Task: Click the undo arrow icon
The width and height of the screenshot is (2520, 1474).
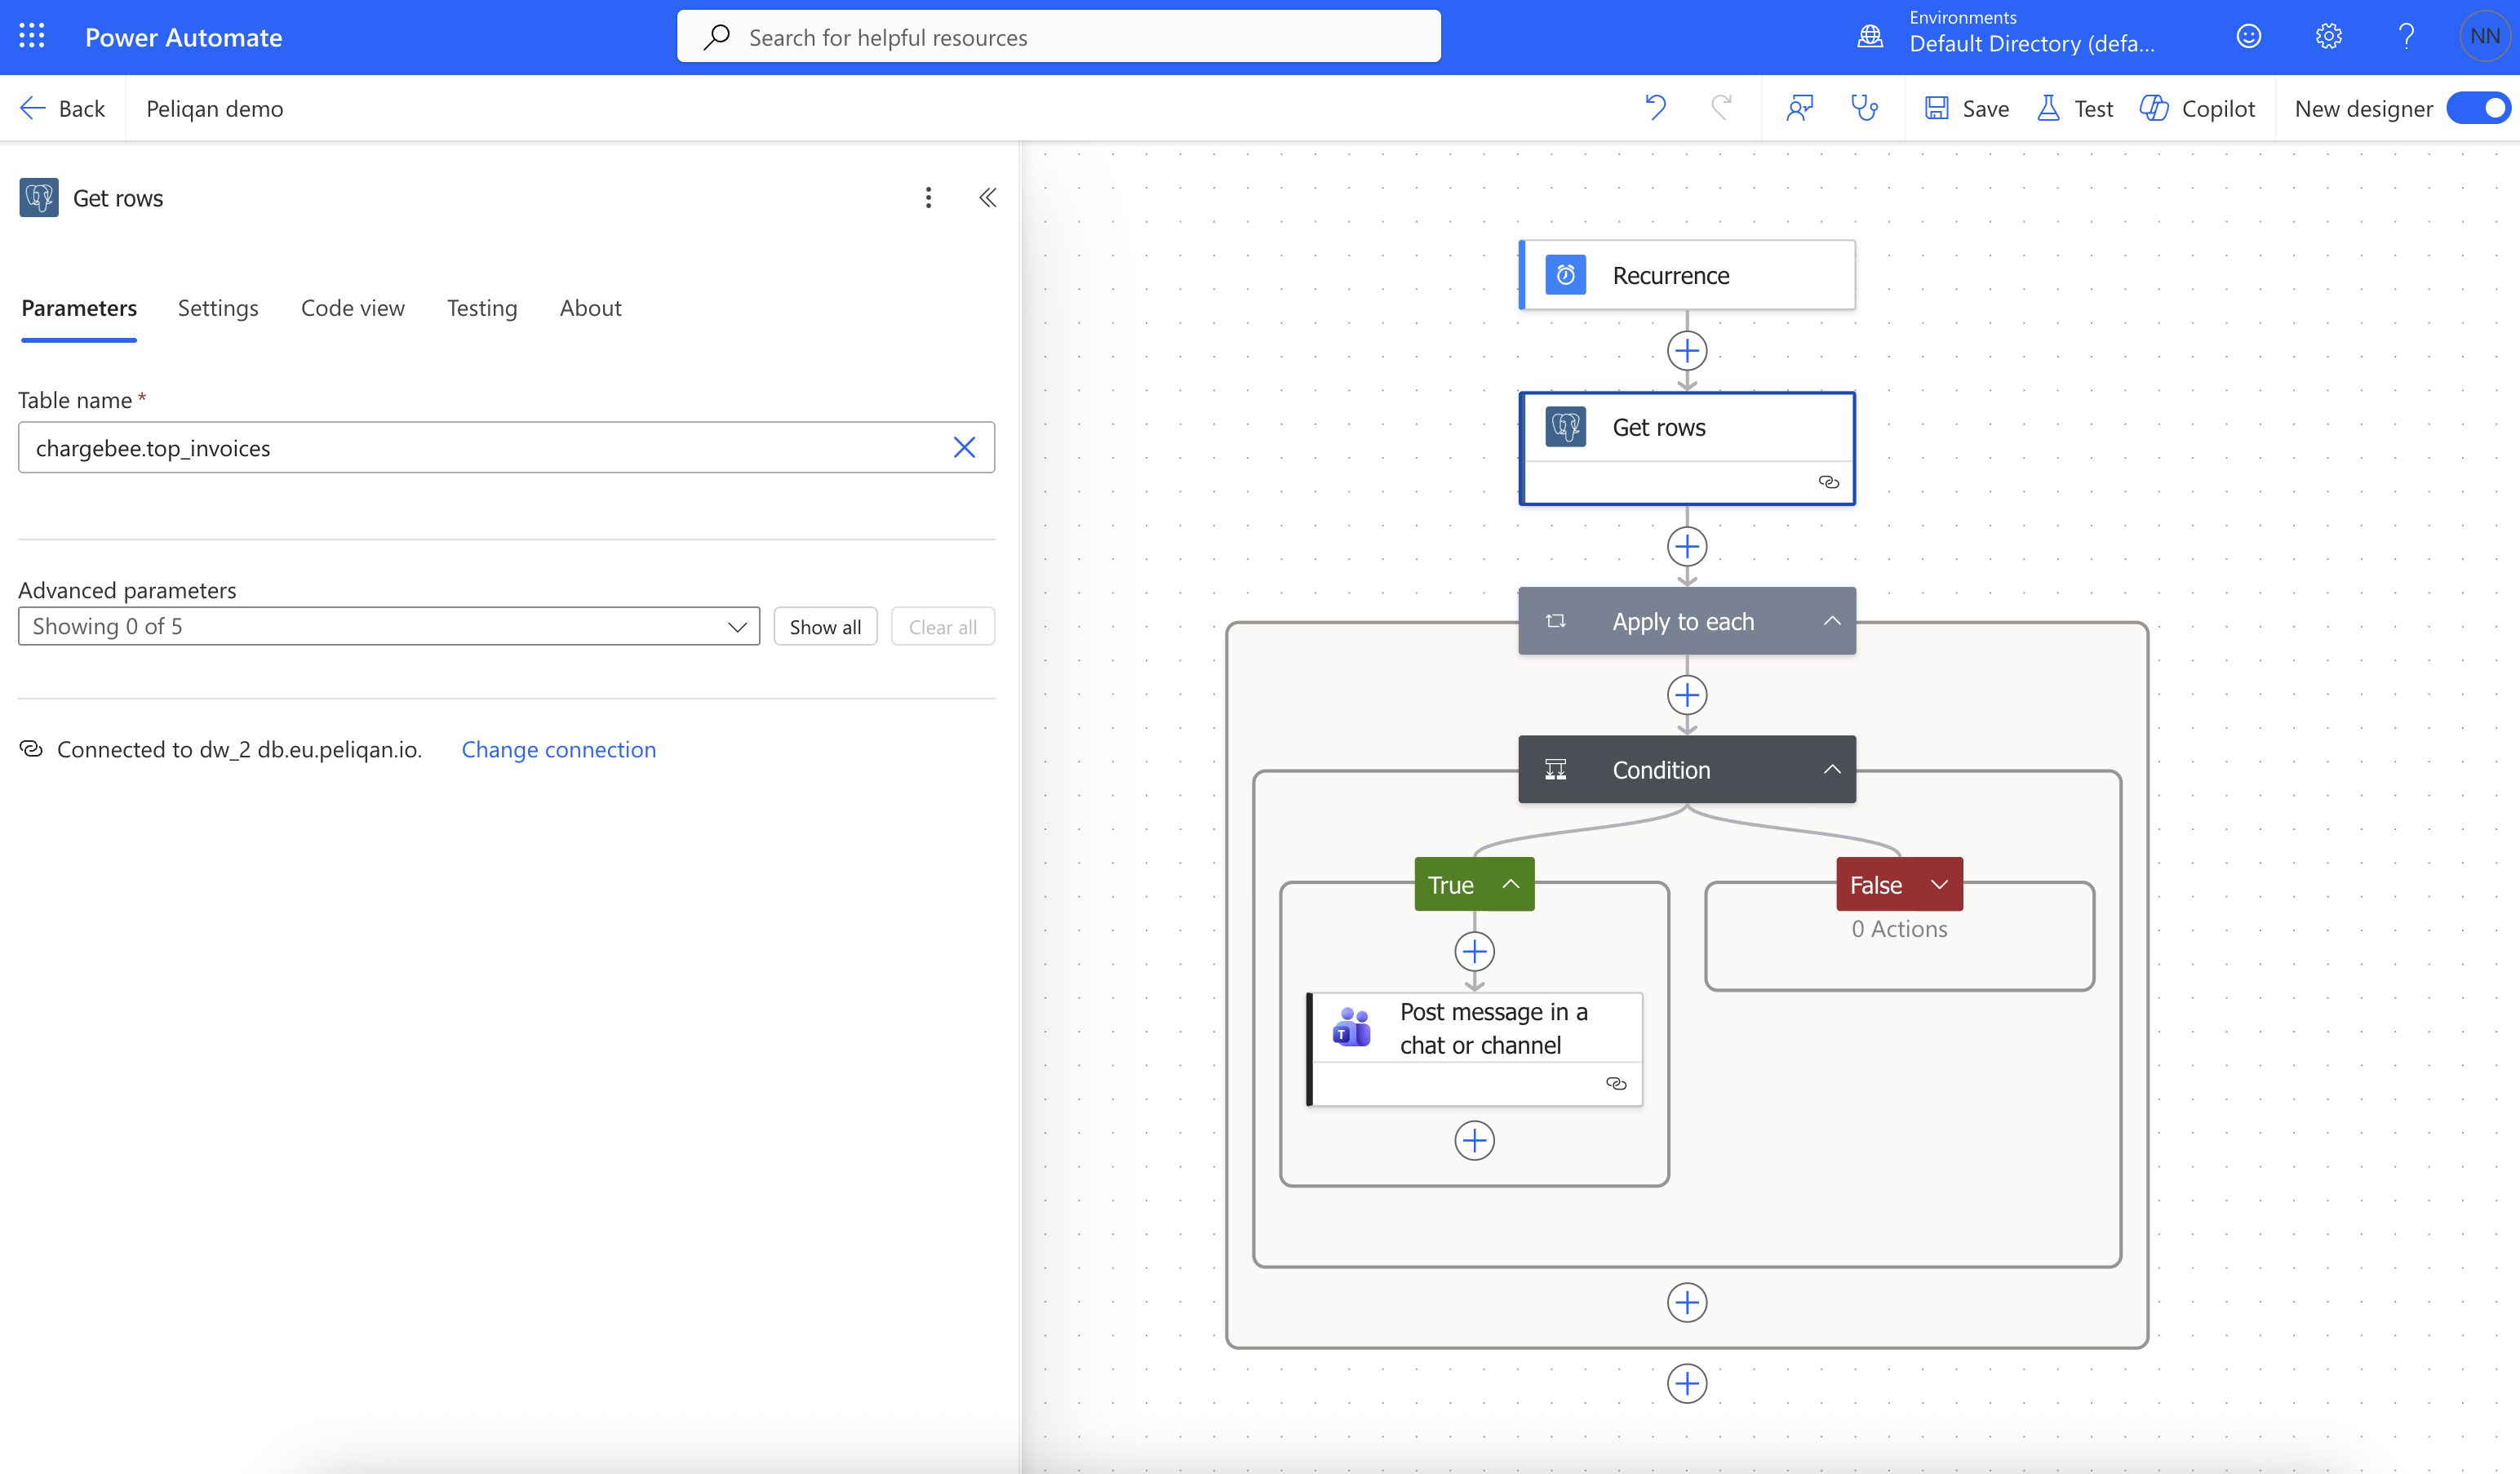Action: (x=1655, y=108)
